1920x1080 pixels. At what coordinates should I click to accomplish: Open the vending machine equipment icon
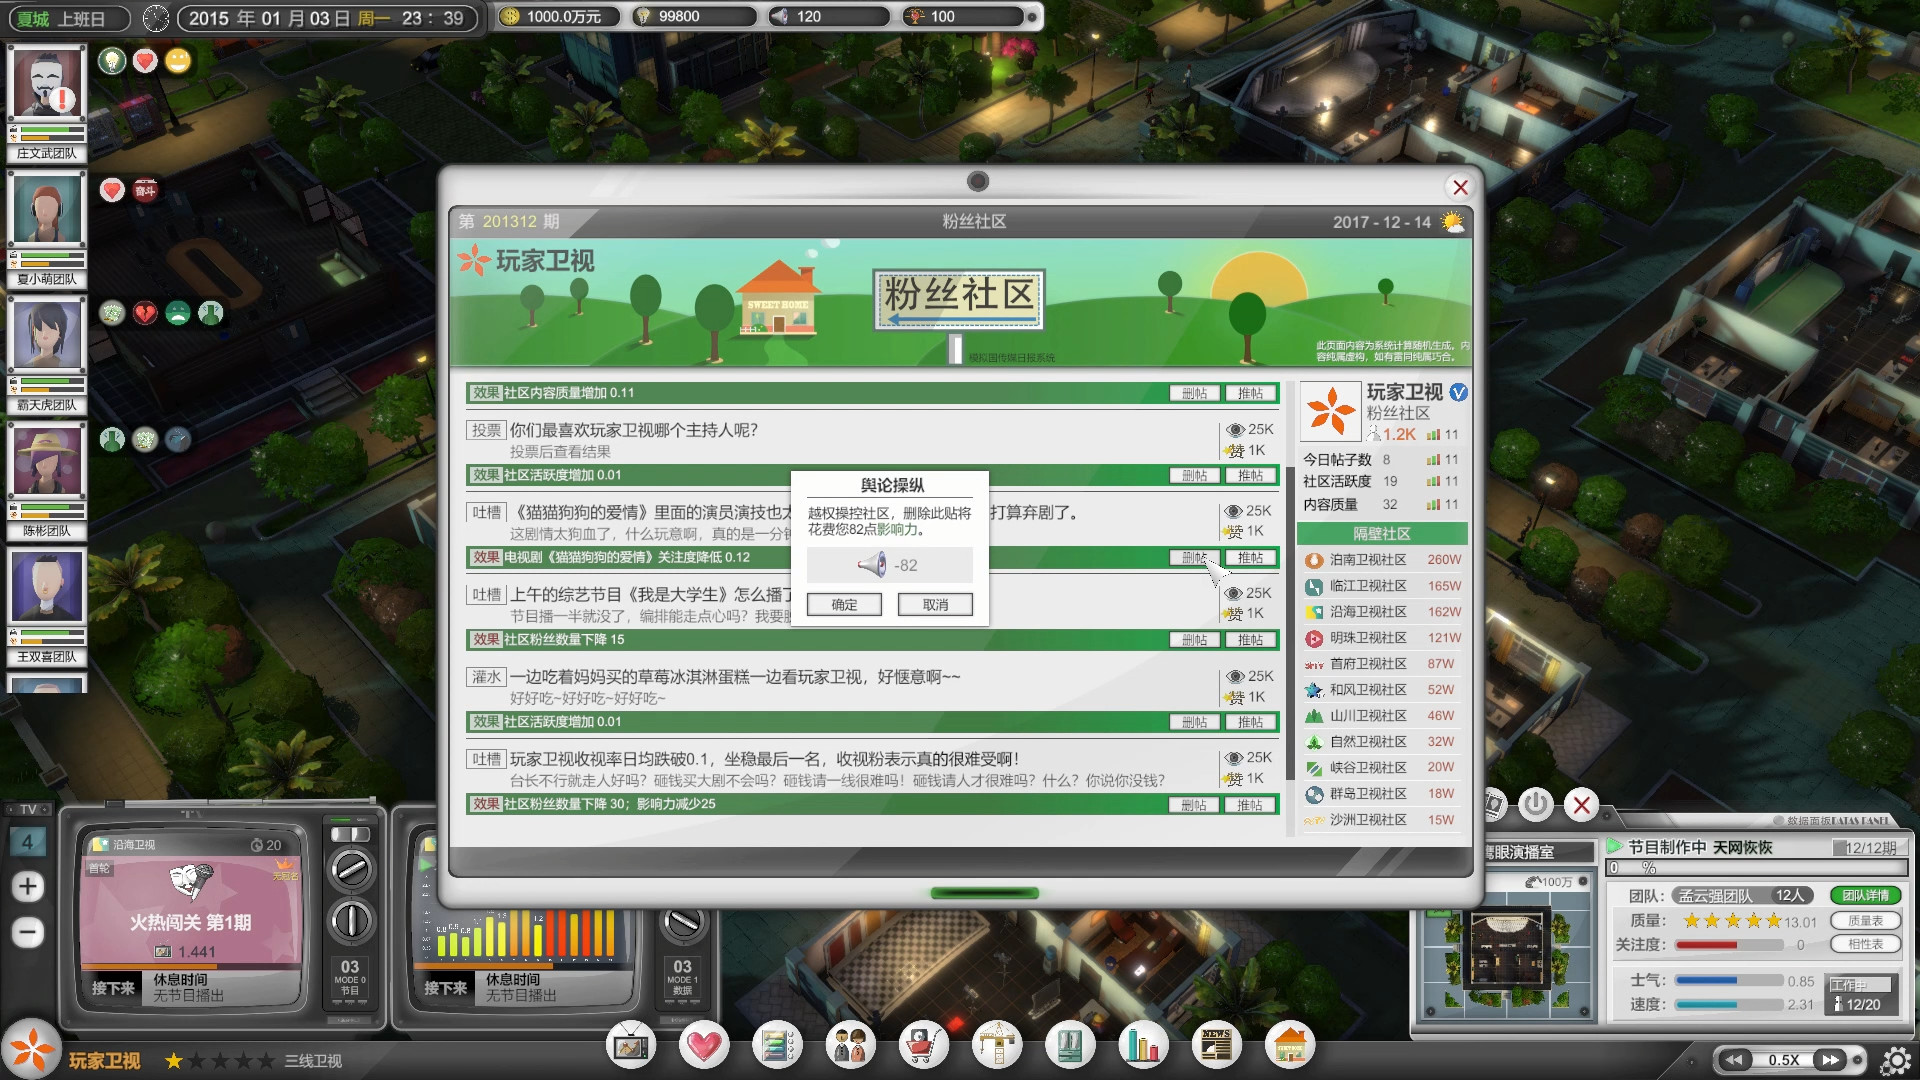1071,1045
